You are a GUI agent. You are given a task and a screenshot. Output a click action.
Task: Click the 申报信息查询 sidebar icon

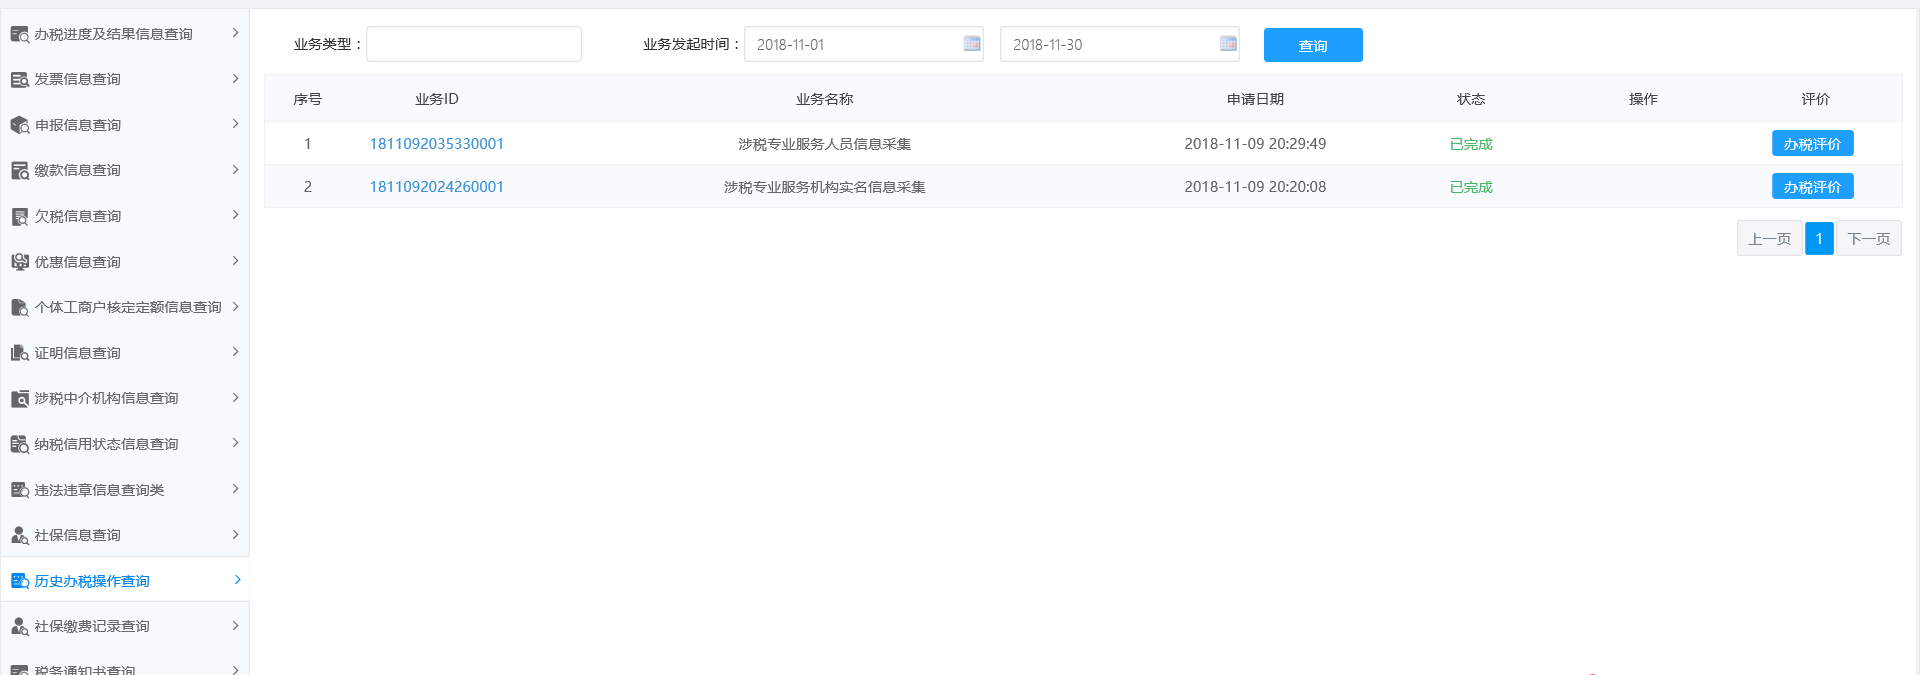tap(19, 125)
